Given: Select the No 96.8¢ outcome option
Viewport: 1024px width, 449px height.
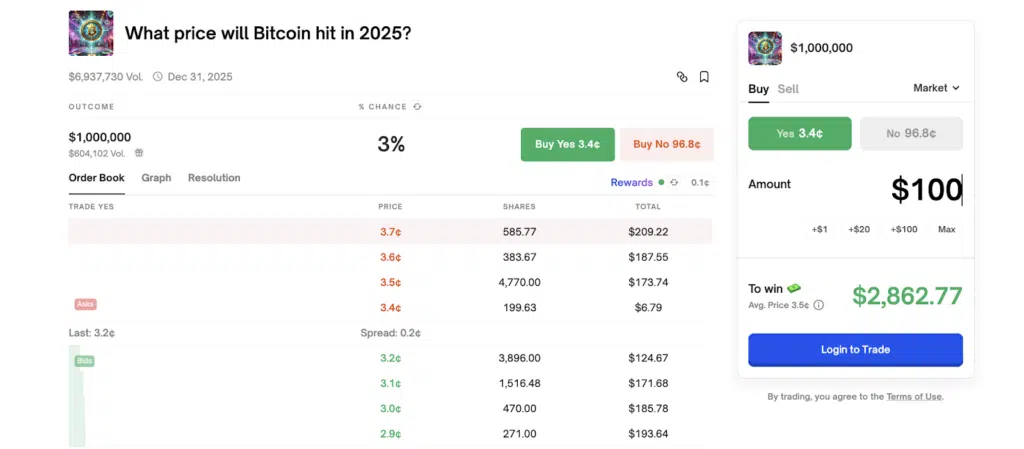Looking at the screenshot, I should click(x=911, y=133).
